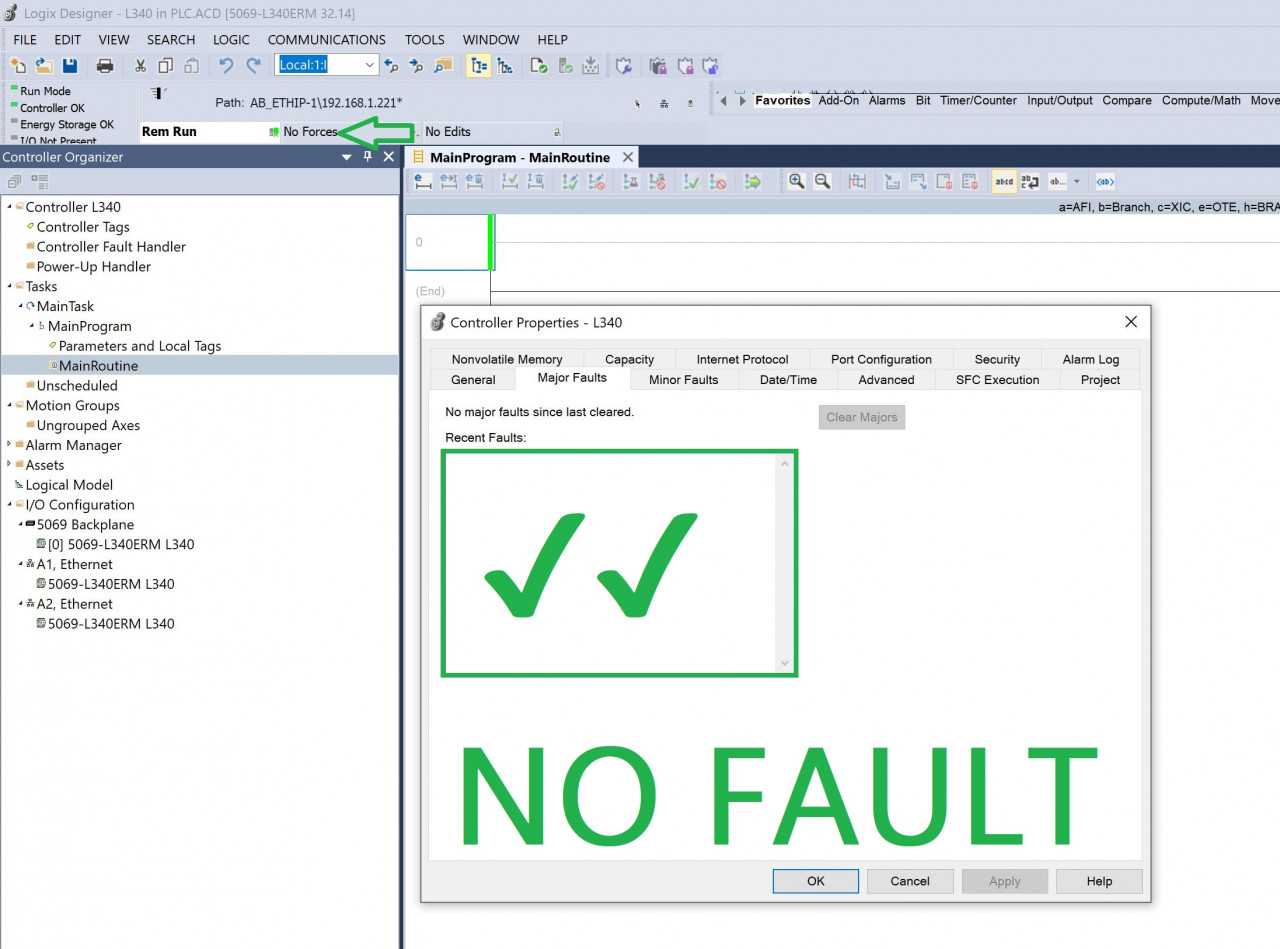Viewport: 1280px width, 949px height.
Task: Collapse the Motion Groups node
Action: pyautogui.click(x=9, y=405)
